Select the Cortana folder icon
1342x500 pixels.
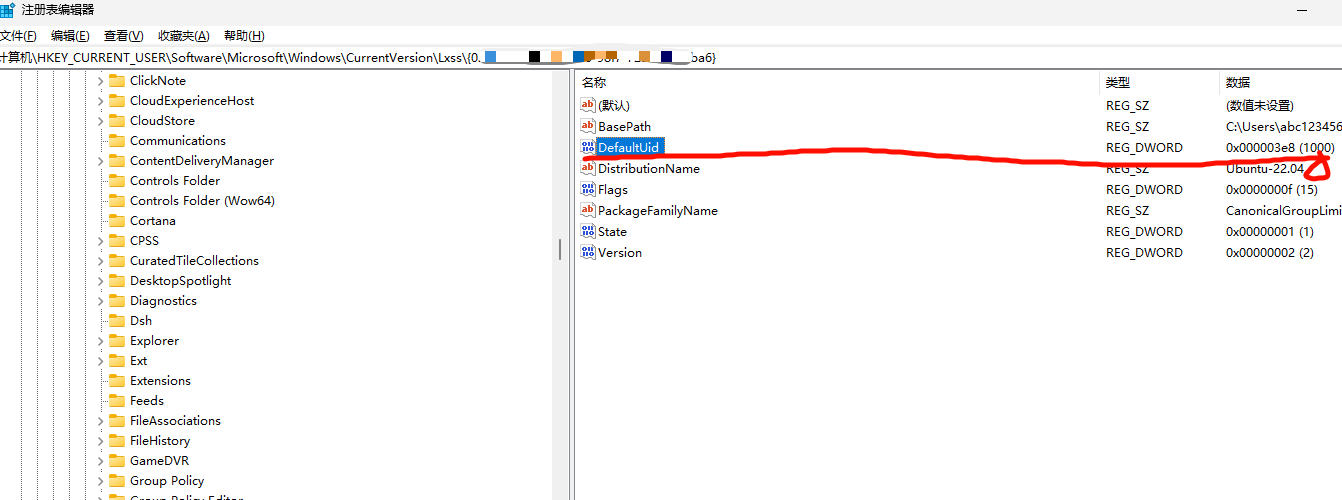coord(117,220)
